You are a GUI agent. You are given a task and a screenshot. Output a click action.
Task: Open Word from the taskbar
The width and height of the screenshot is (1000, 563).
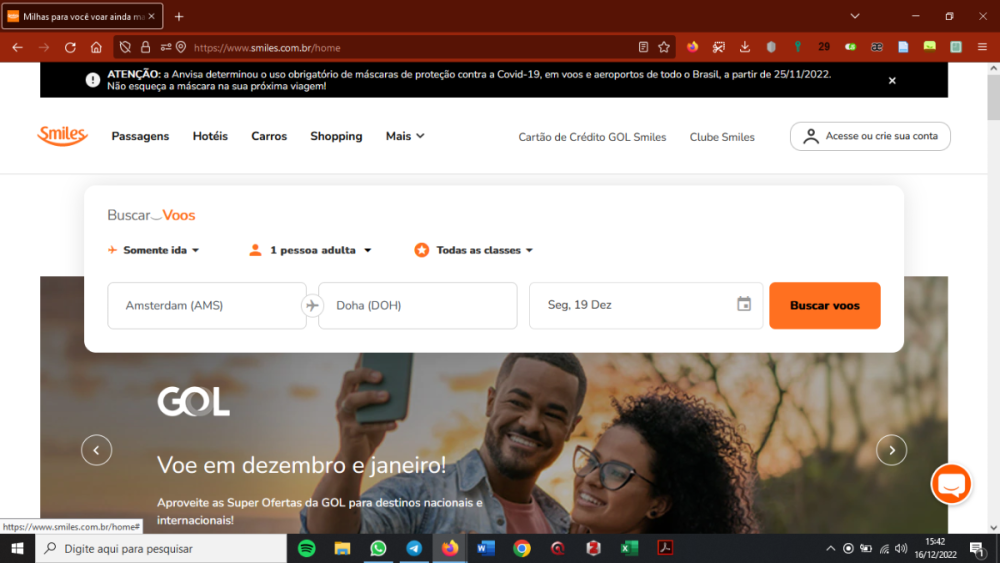pos(486,548)
